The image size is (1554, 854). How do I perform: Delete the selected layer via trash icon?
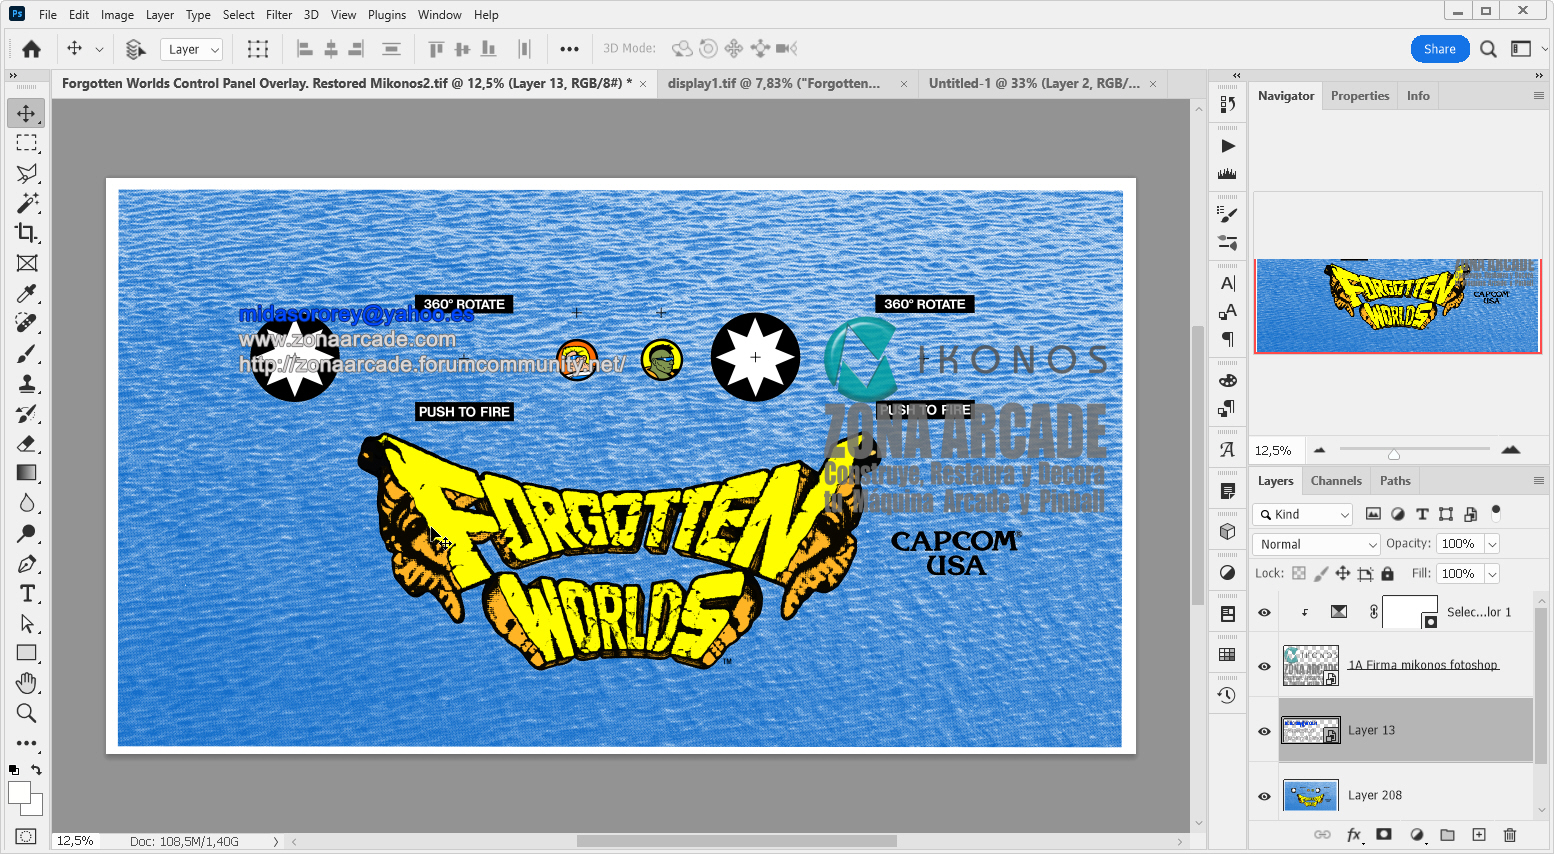(1510, 834)
